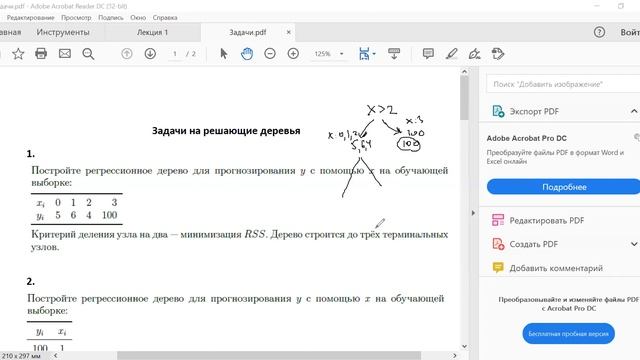Screen dimensions: 640x360
Task: Open the Справка menu
Action: 165,18
